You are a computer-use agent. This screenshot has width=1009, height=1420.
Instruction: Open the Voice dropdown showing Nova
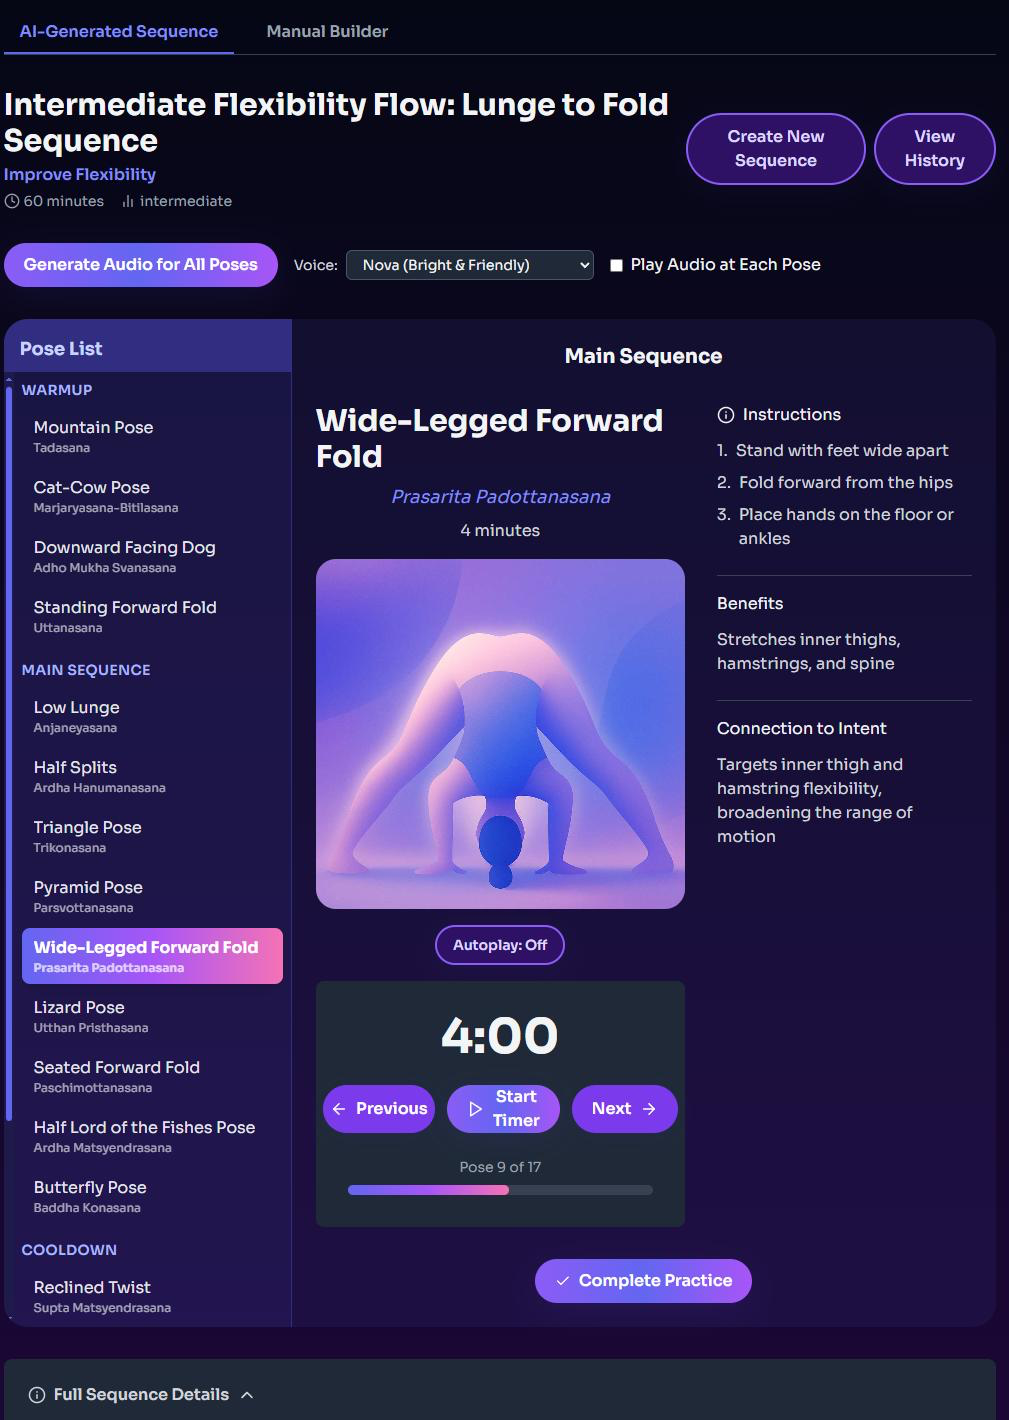tap(470, 265)
